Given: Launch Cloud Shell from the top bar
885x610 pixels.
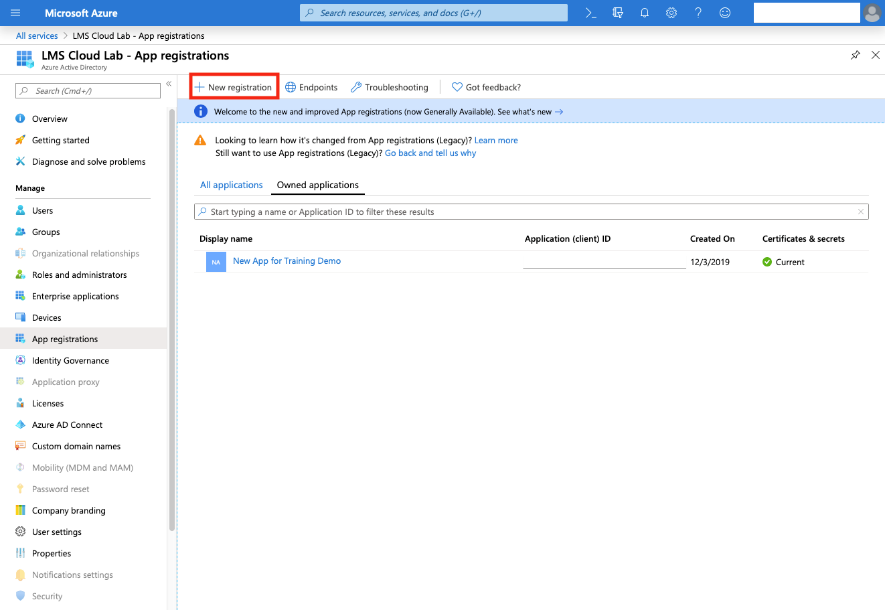Looking at the screenshot, I should (x=590, y=12).
